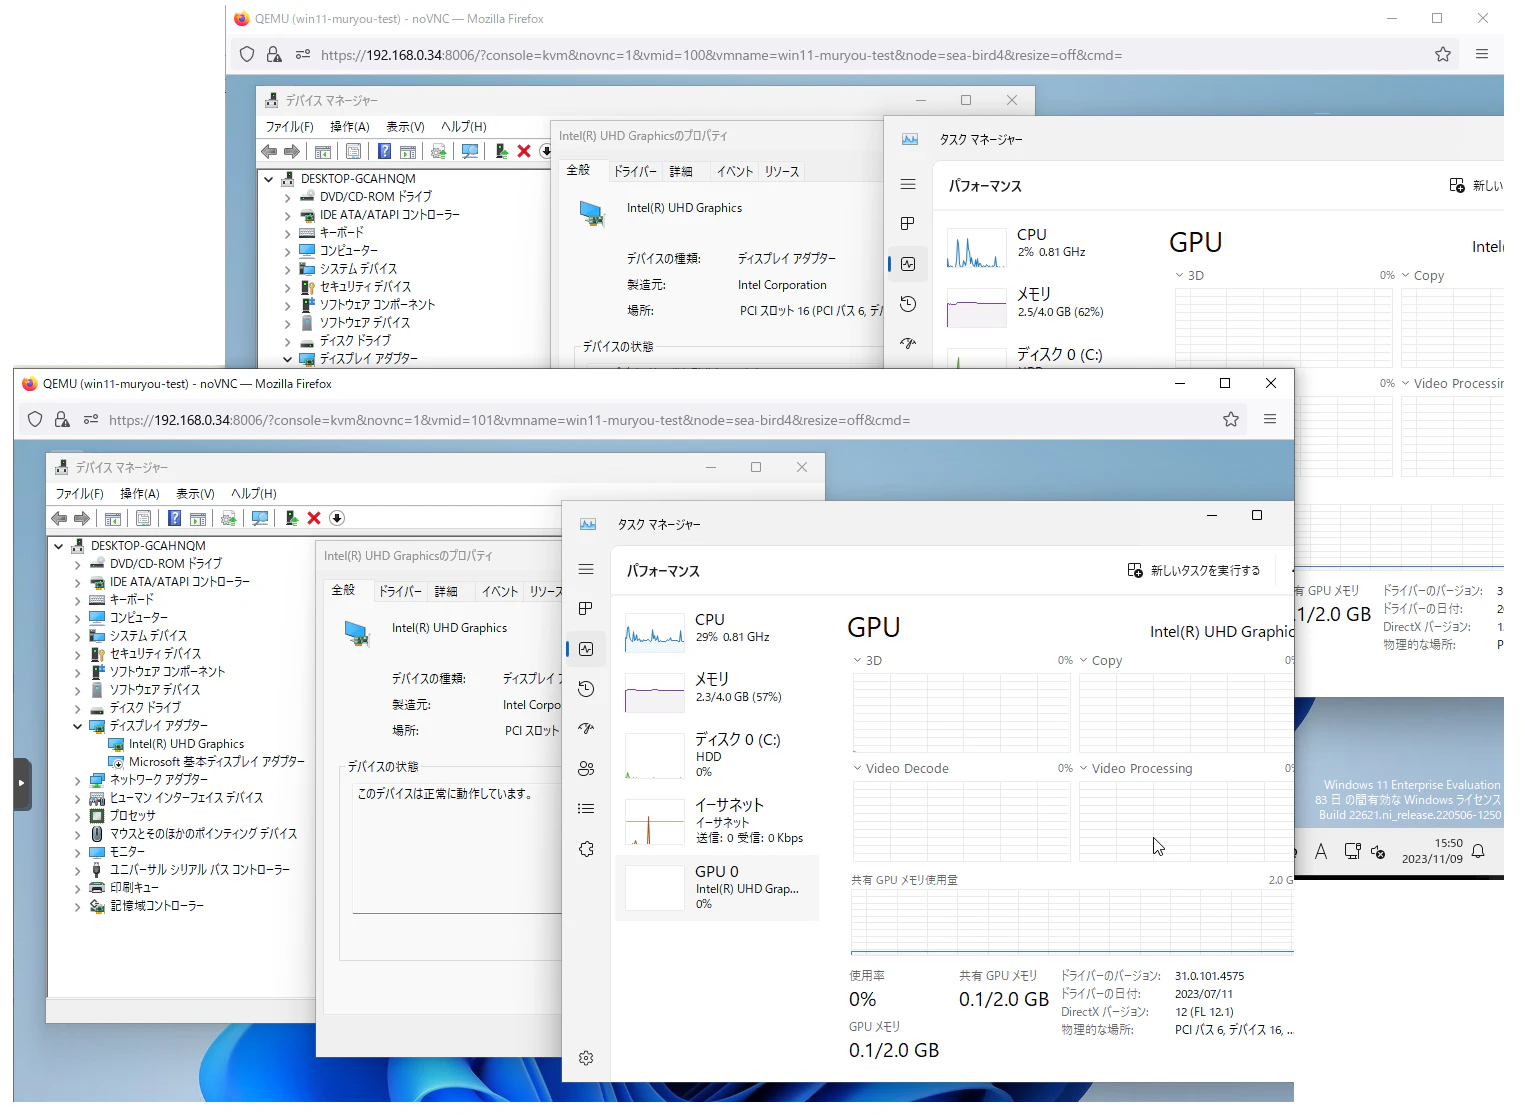Screen dimensions: 1525x1115
Task: Click blue help icon in front Device Manager toolbar
Action: (x=174, y=518)
